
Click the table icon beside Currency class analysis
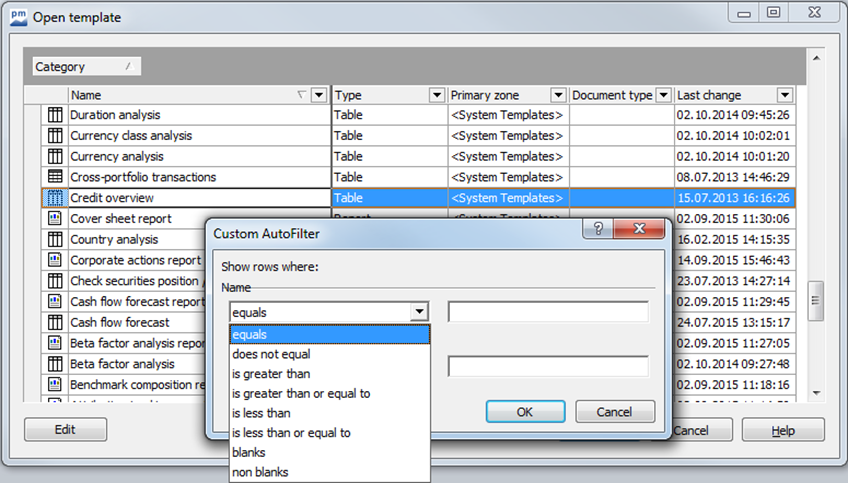tap(55, 136)
